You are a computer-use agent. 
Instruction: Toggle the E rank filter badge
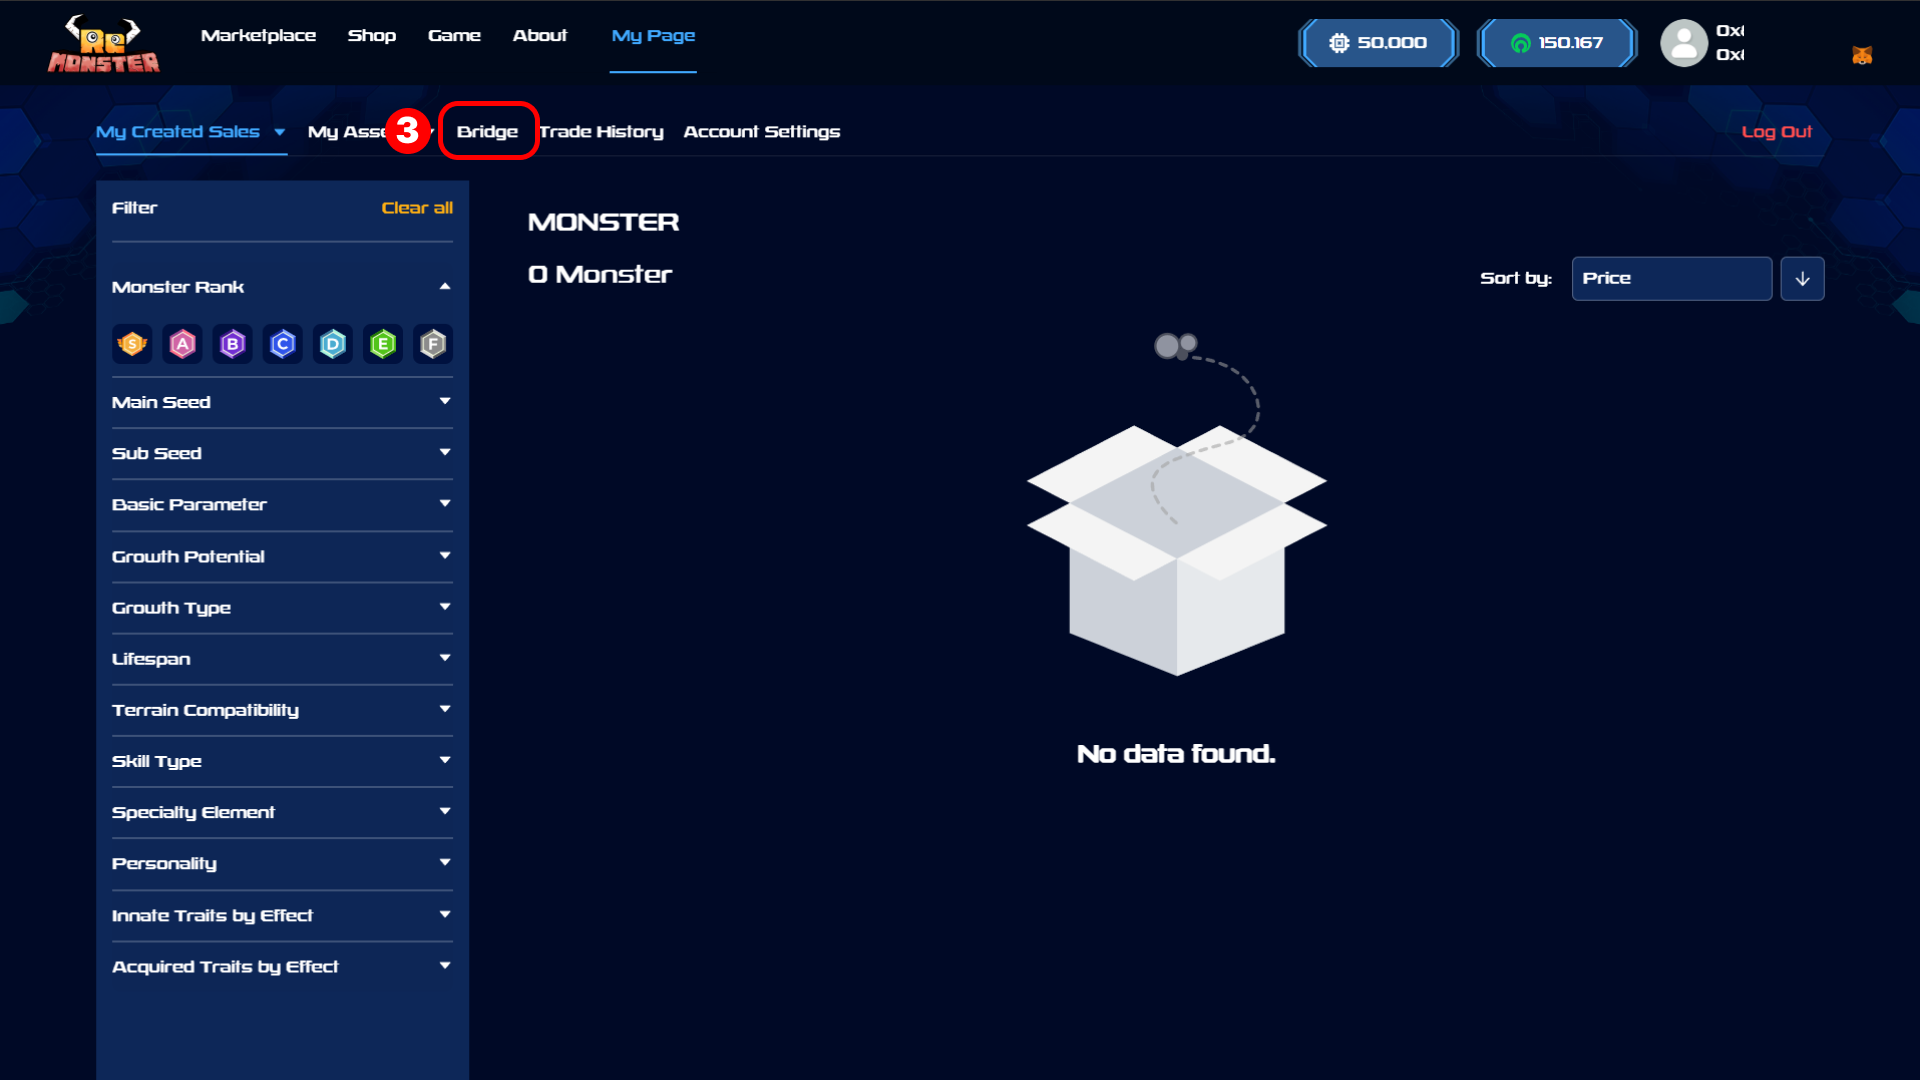point(383,344)
